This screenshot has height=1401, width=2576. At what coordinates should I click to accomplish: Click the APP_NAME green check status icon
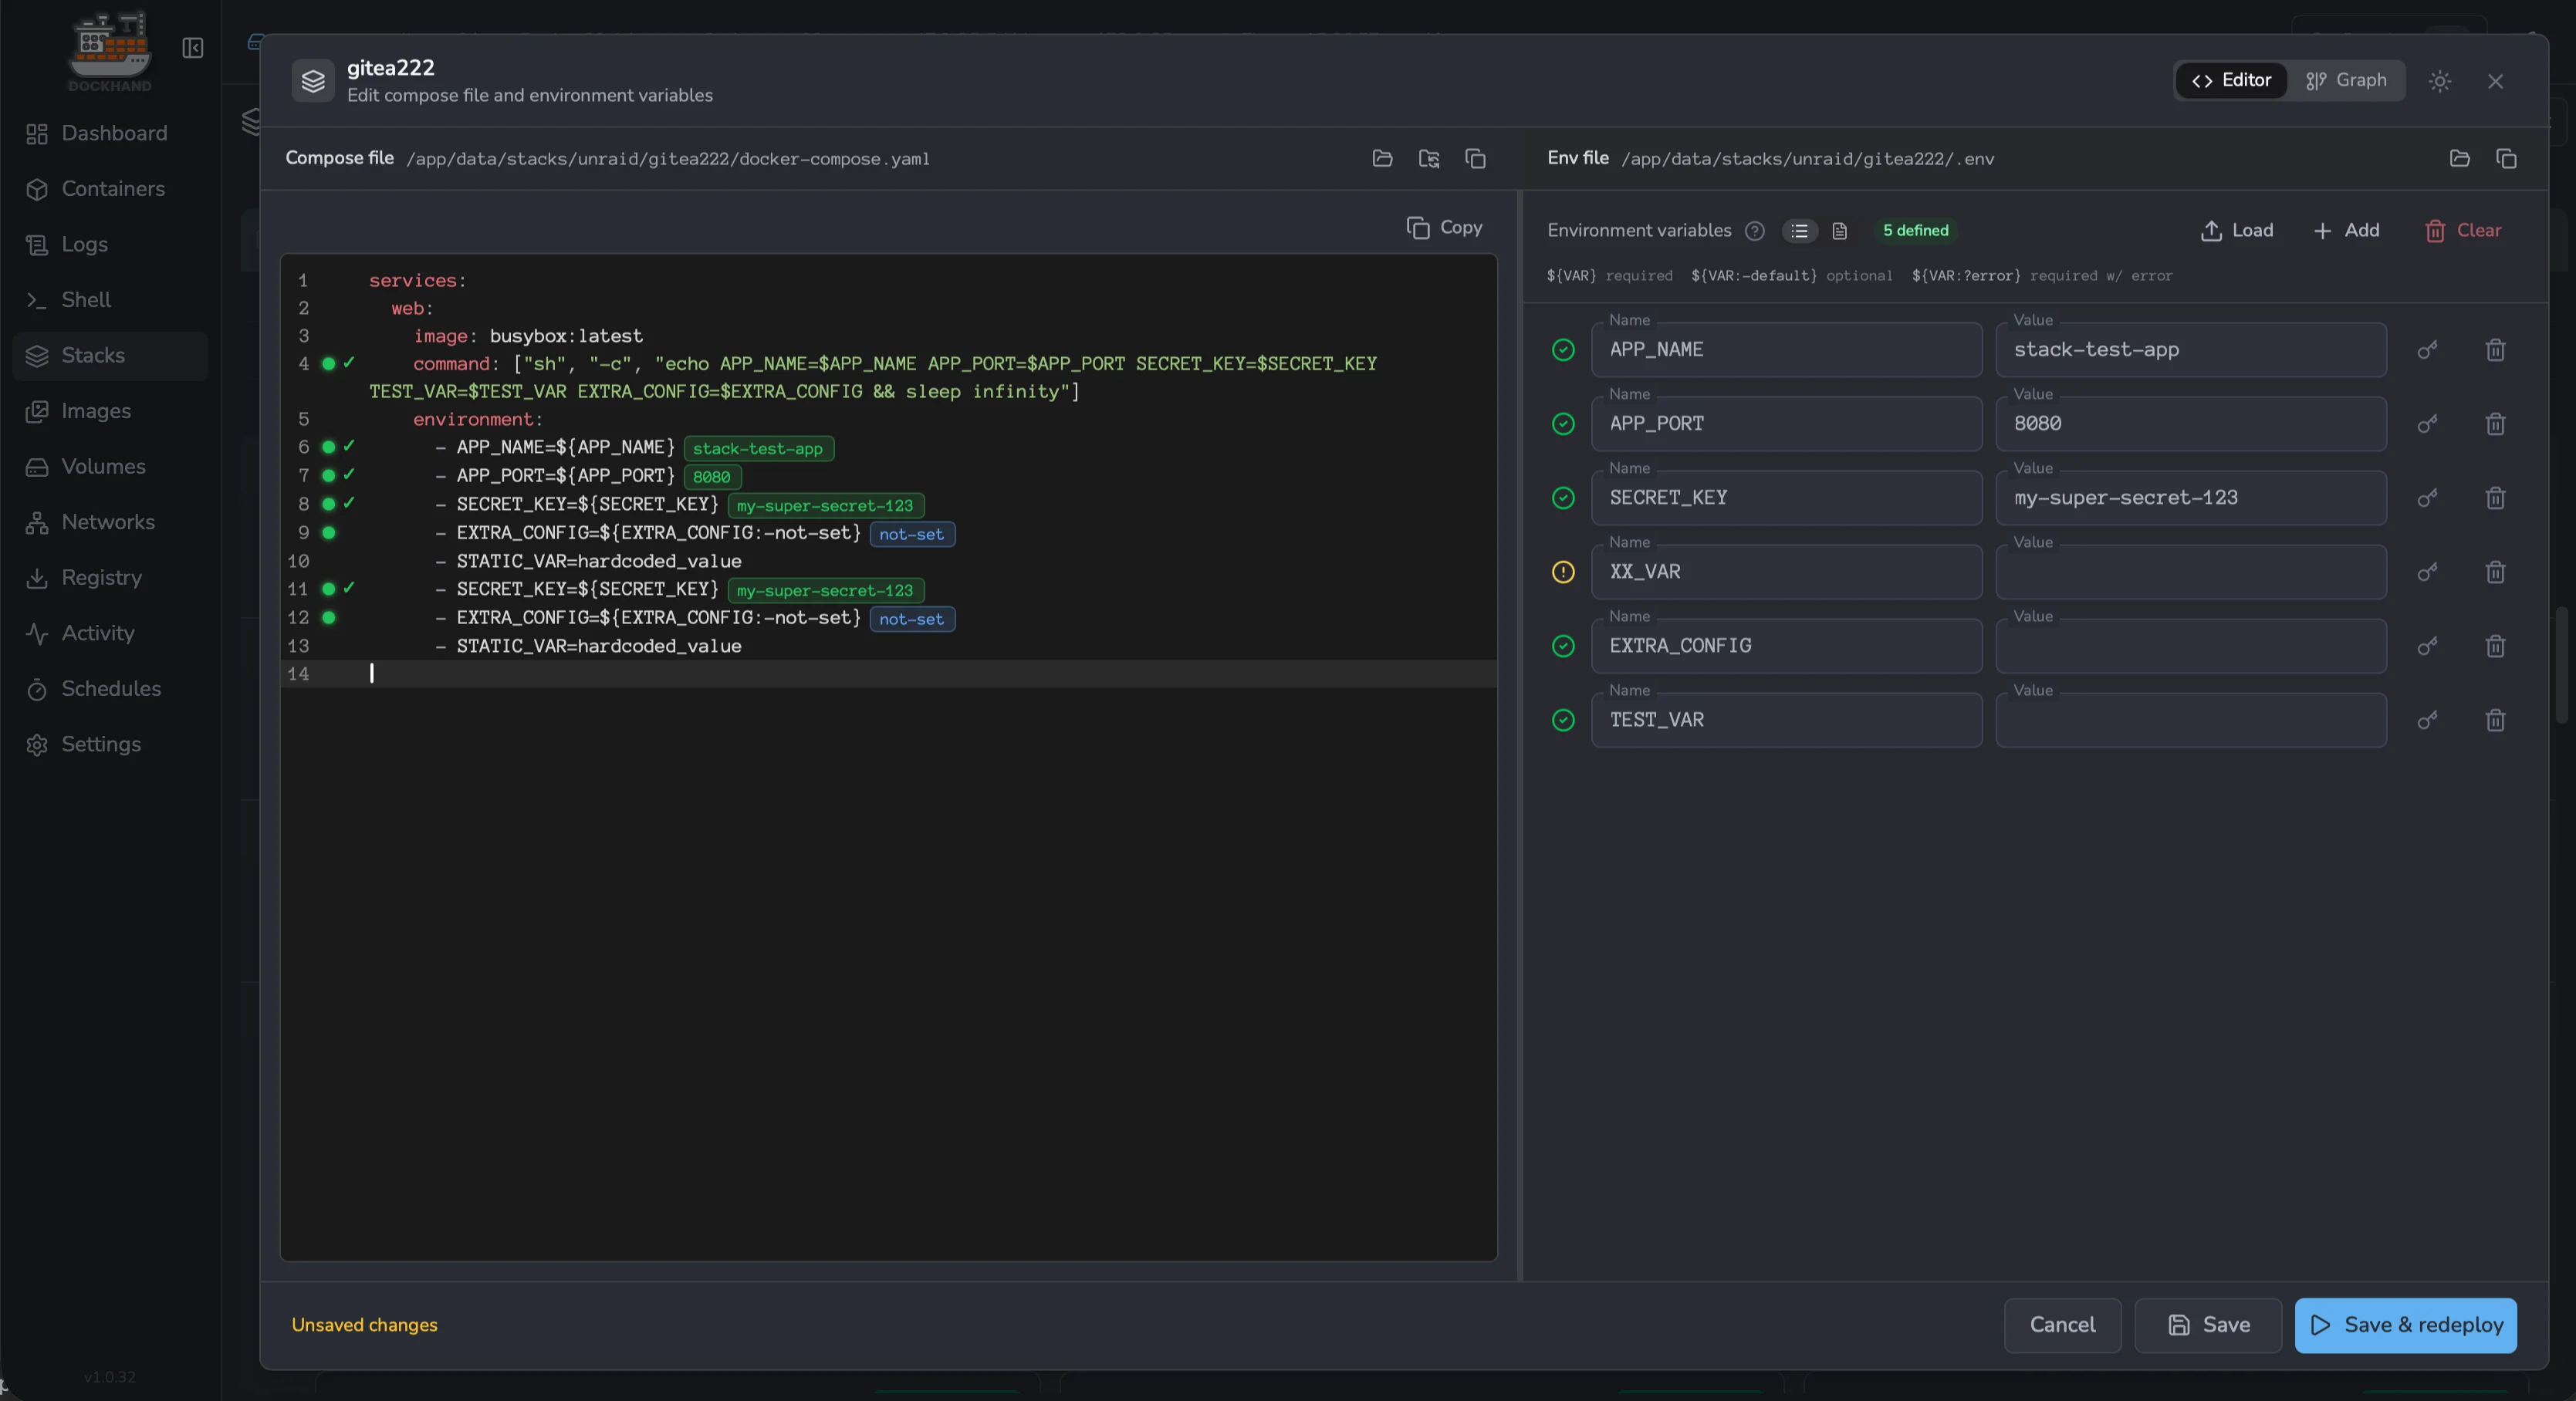[x=1562, y=350]
